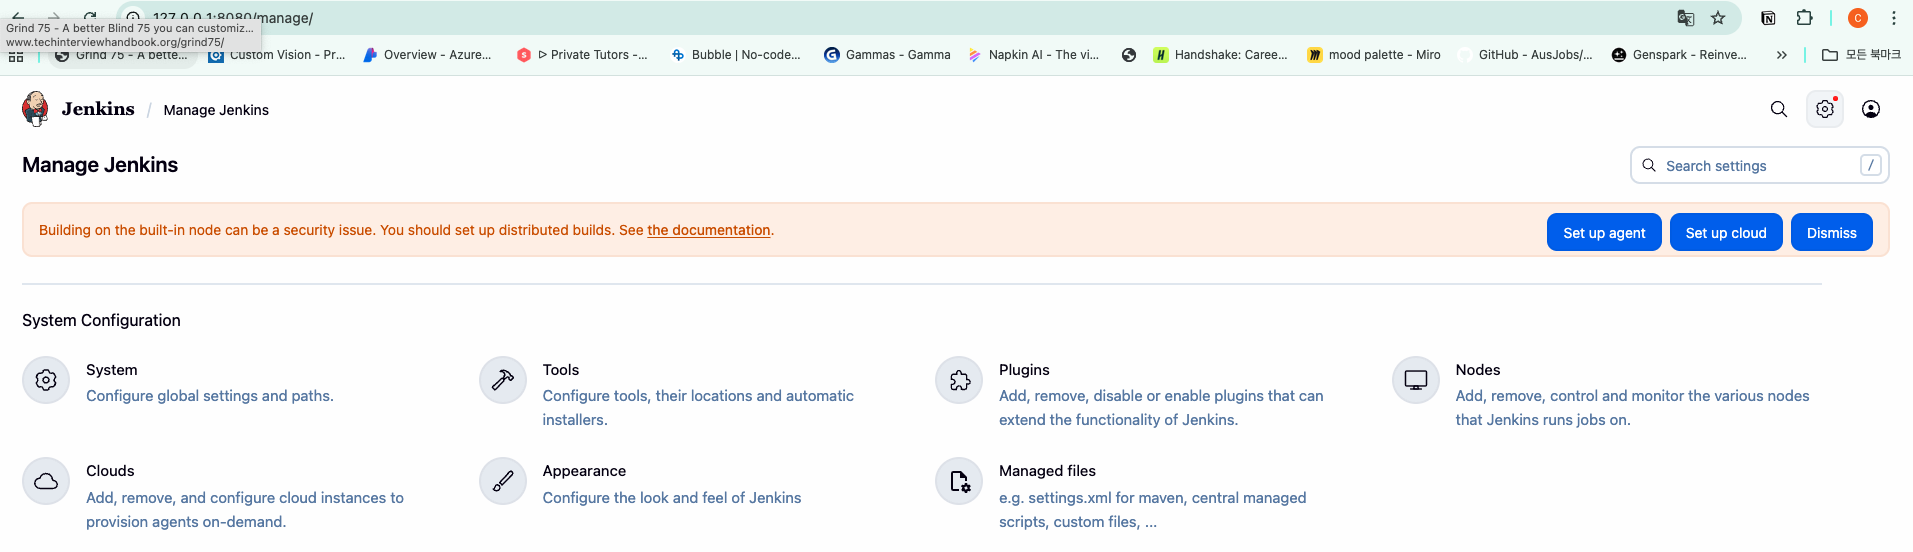The height and width of the screenshot is (552, 1913).
Task: Click the Set up cloud button
Action: pyautogui.click(x=1726, y=232)
